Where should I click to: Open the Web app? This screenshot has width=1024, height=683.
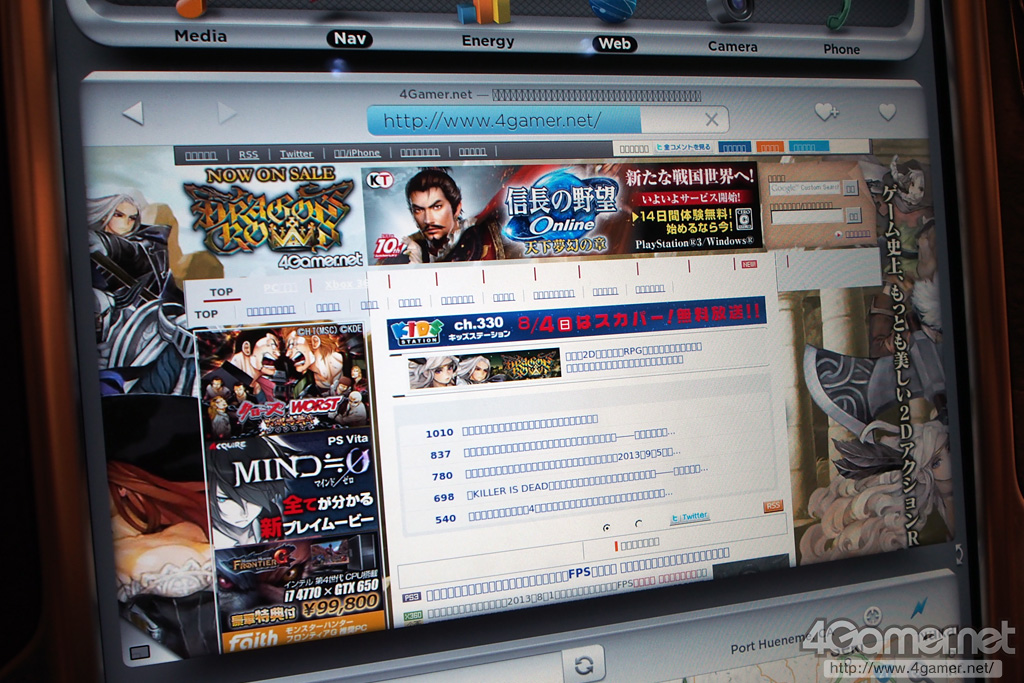click(x=614, y=29)
